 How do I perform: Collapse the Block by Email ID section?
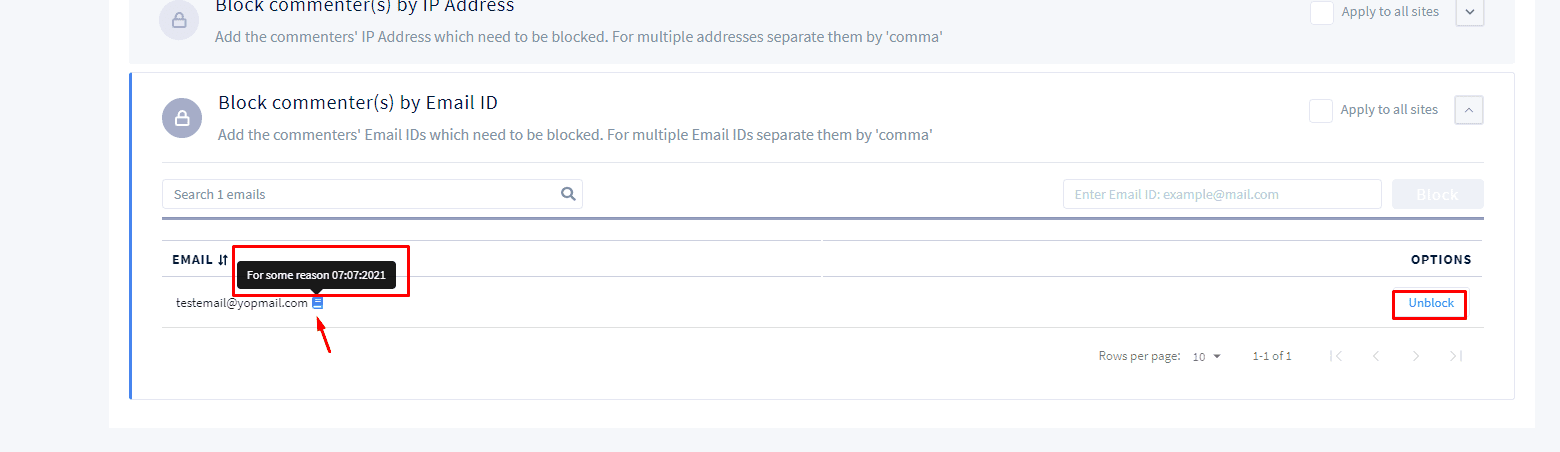click(1469, 110)
